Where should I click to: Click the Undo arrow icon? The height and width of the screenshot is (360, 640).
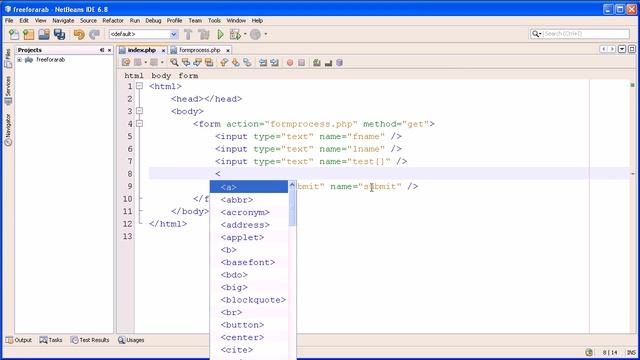point(79,34)
